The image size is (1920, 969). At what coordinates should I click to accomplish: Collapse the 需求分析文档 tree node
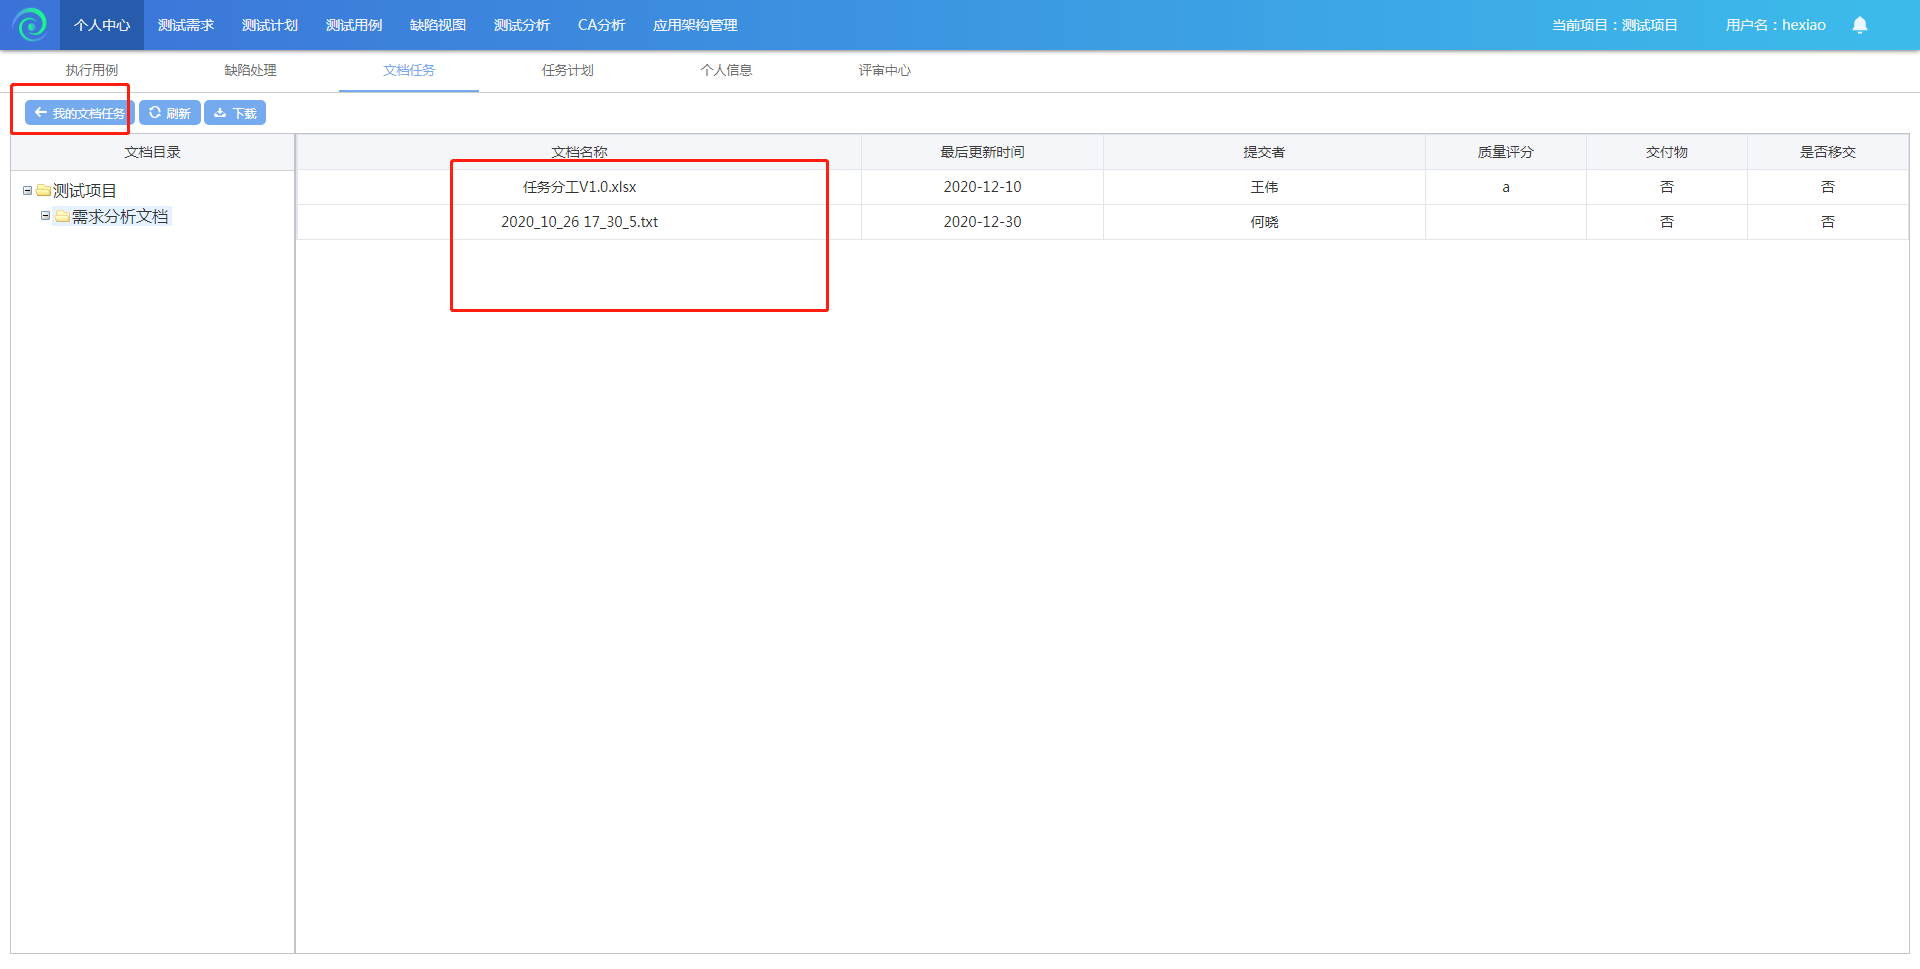45,216
